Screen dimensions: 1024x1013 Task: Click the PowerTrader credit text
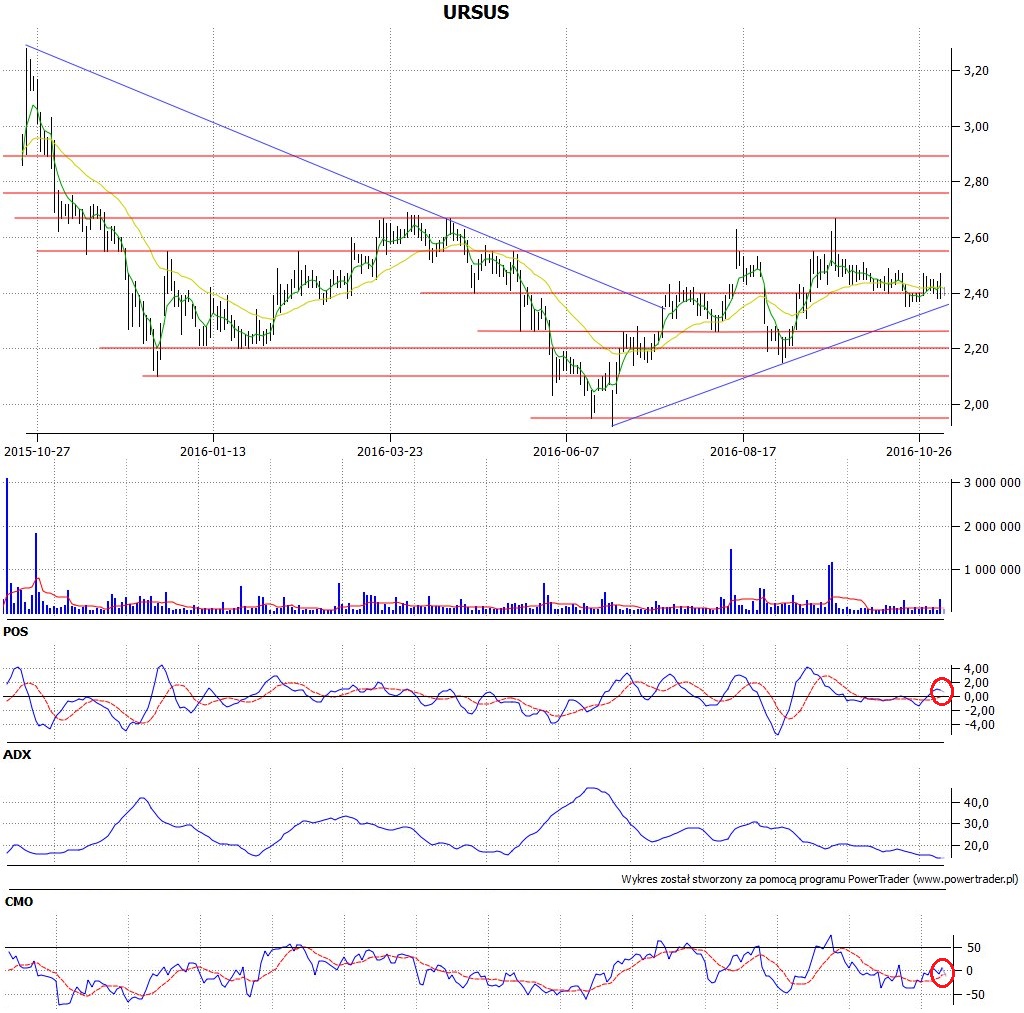819,879
